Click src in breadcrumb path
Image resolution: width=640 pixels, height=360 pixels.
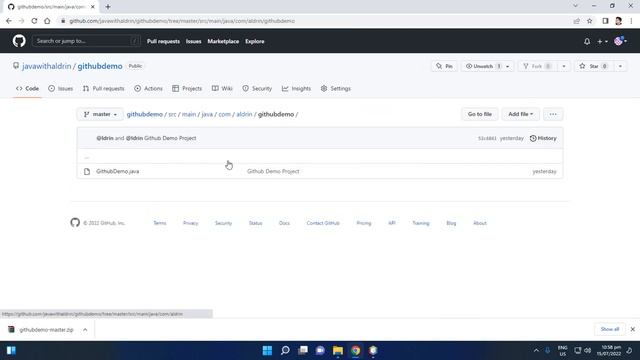(172, 114)
